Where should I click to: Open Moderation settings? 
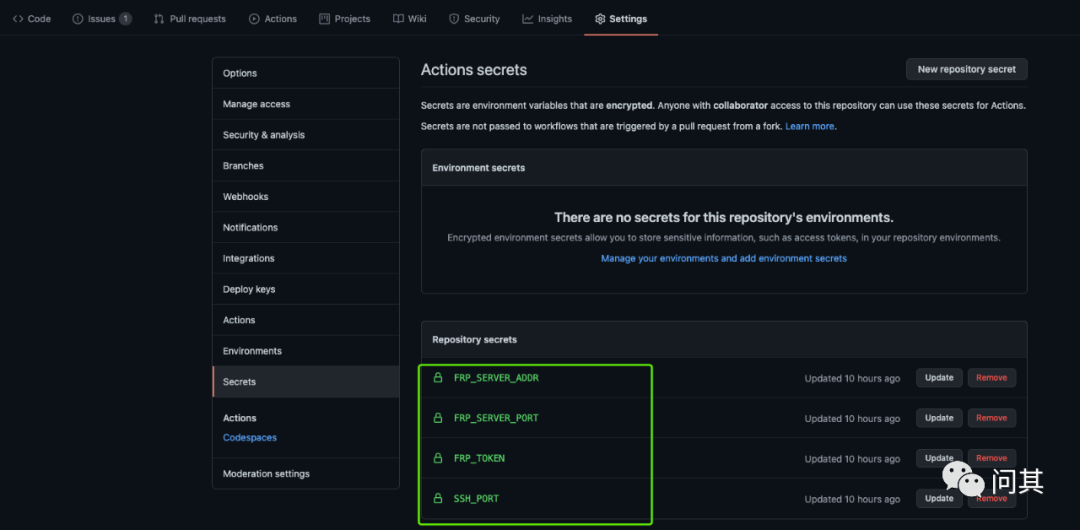click(x=306, y=474)
